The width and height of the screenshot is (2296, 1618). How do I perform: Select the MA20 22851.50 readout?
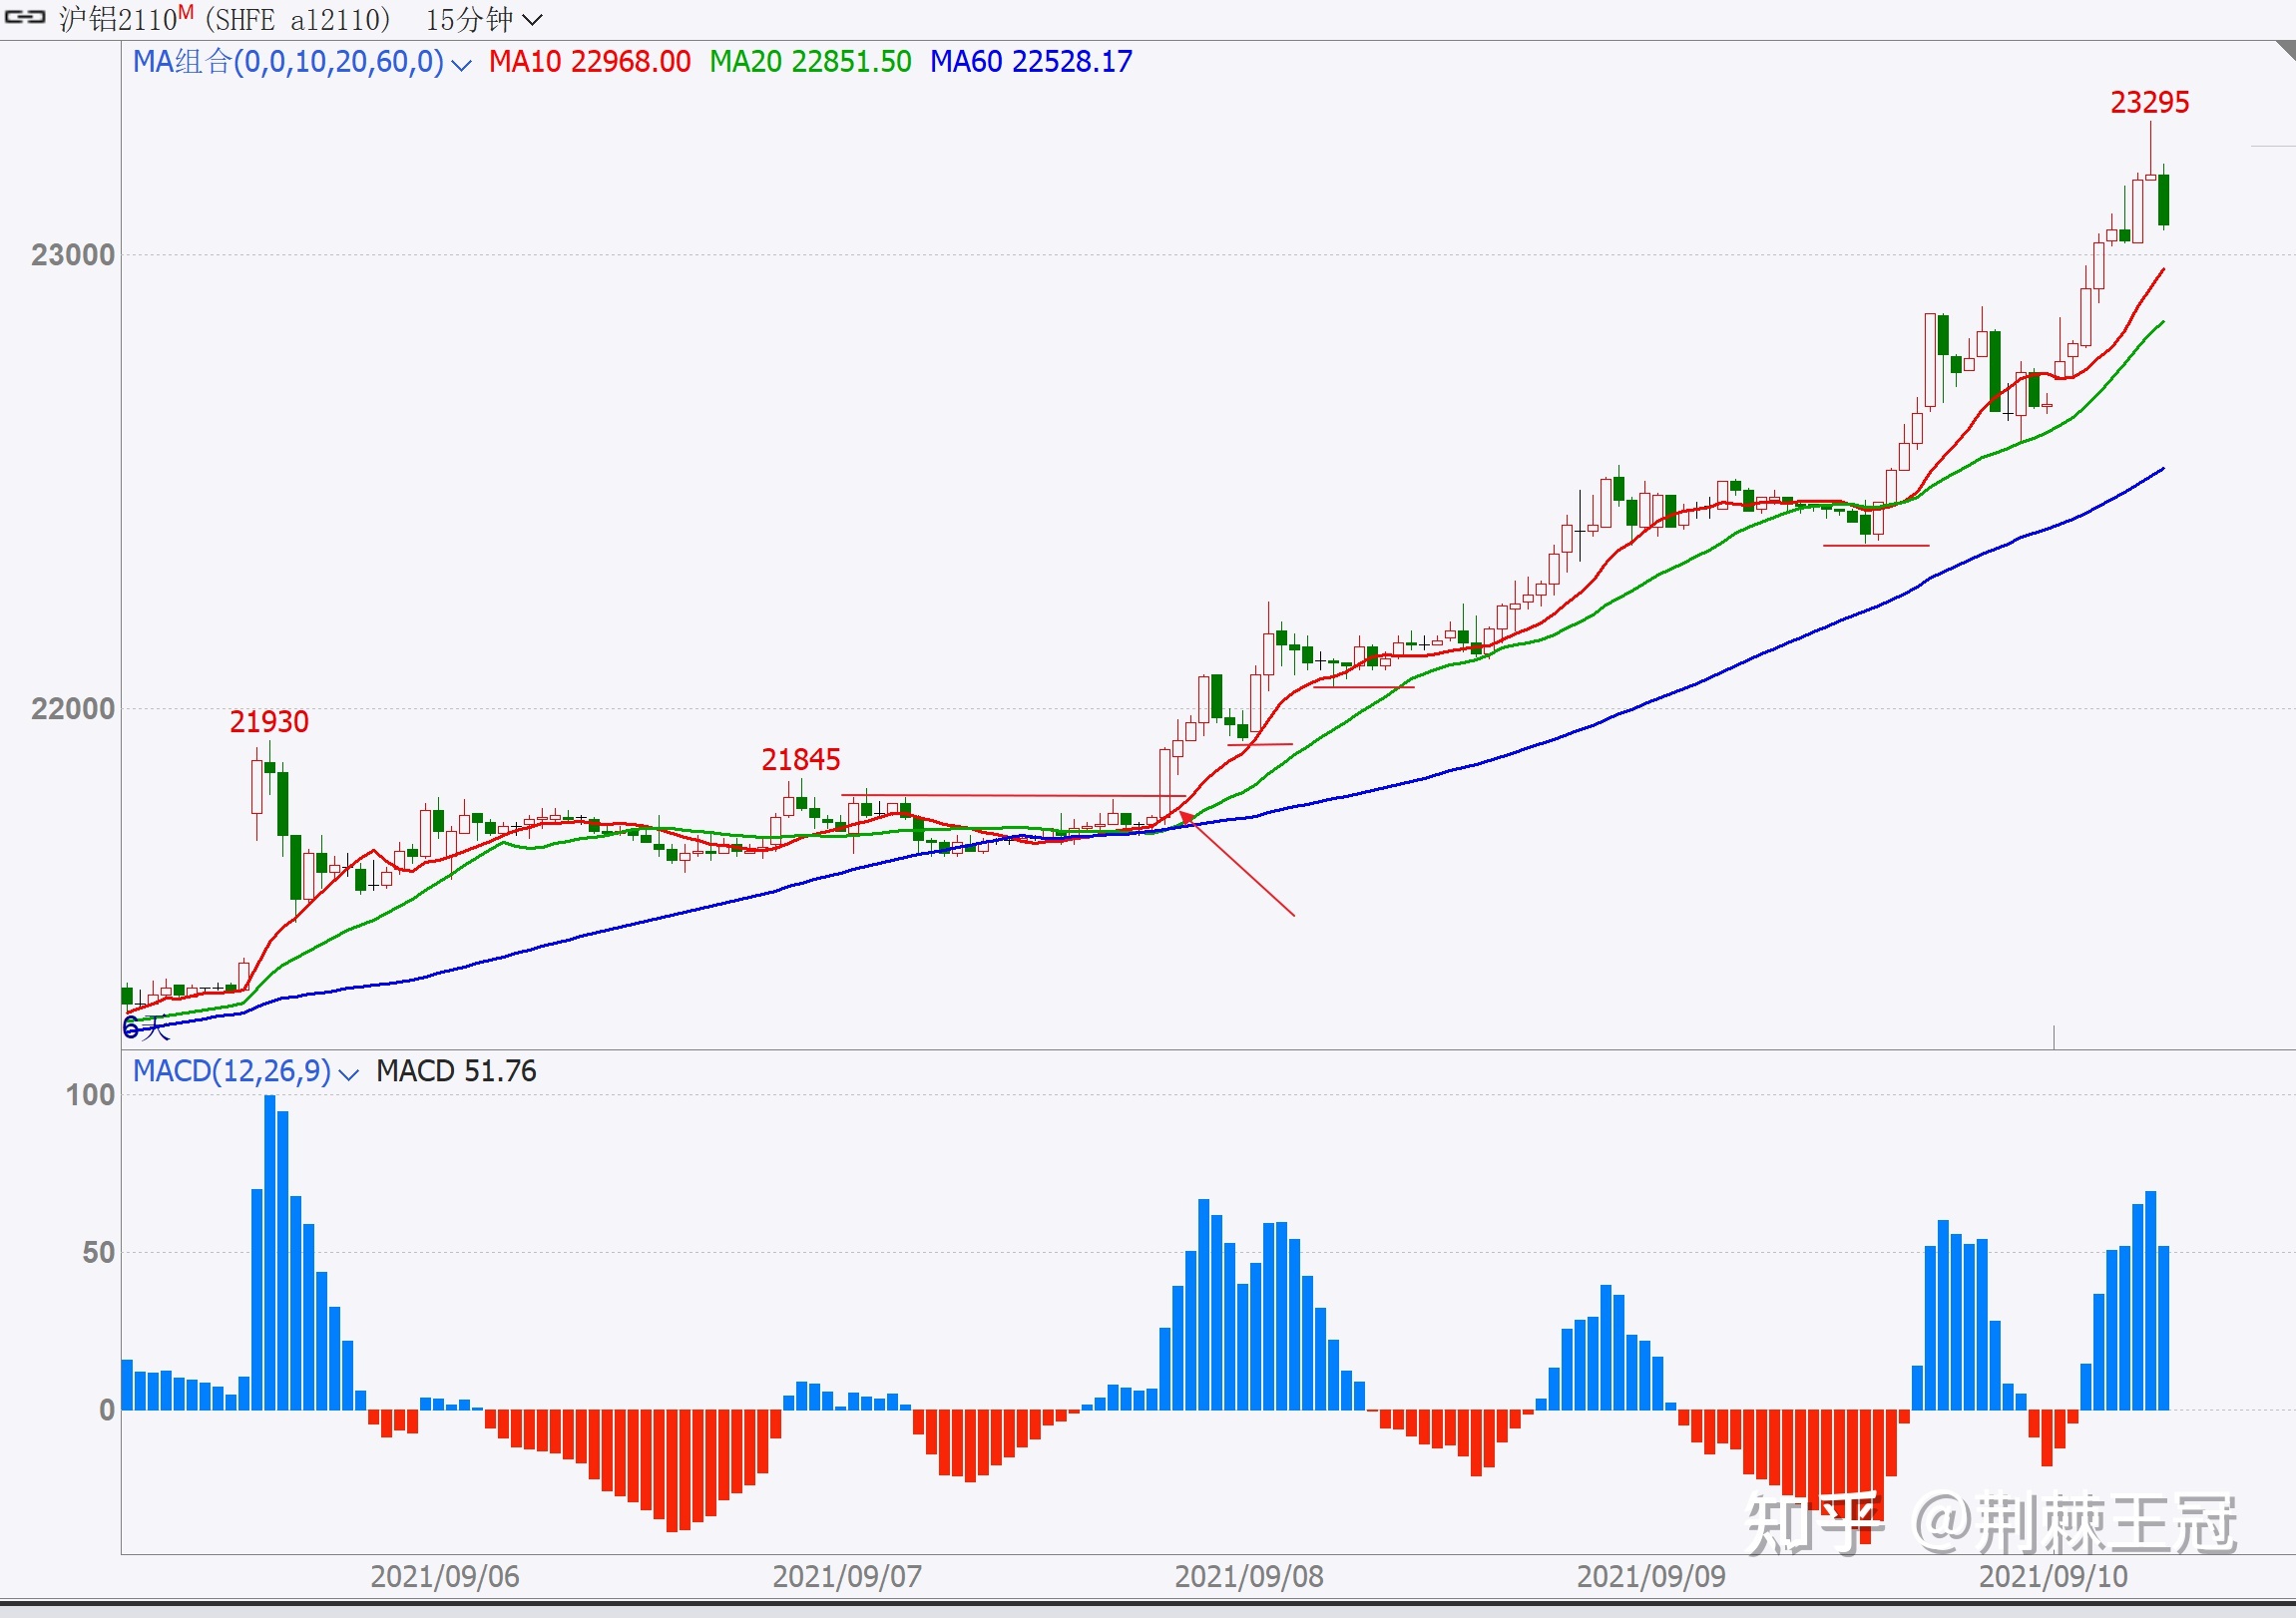pyautogui.click(x=810, y=62)
